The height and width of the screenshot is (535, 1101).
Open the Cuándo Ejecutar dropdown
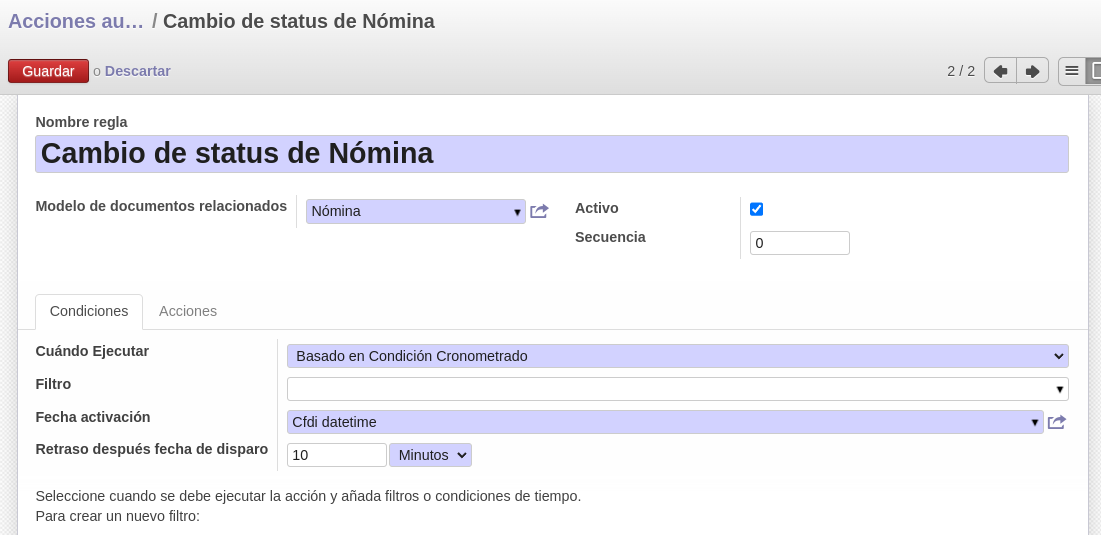(x=678, y=356)
